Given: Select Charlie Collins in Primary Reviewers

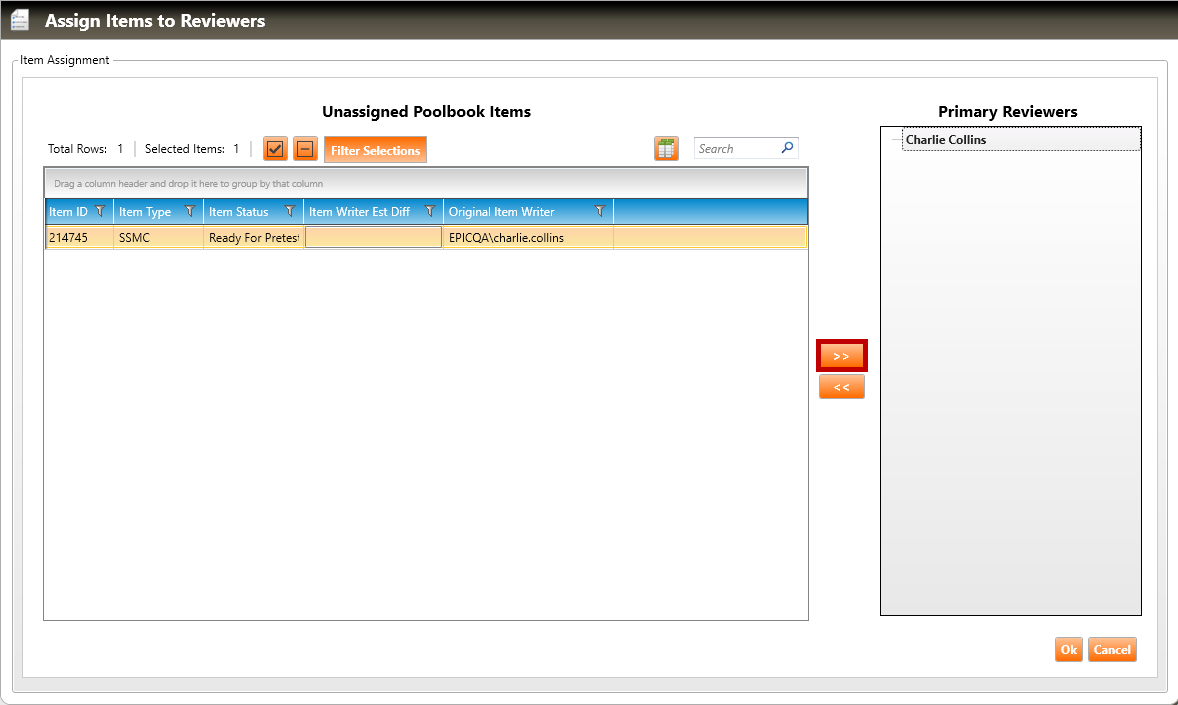Looking at the screenshot, I should coord(946,140).
